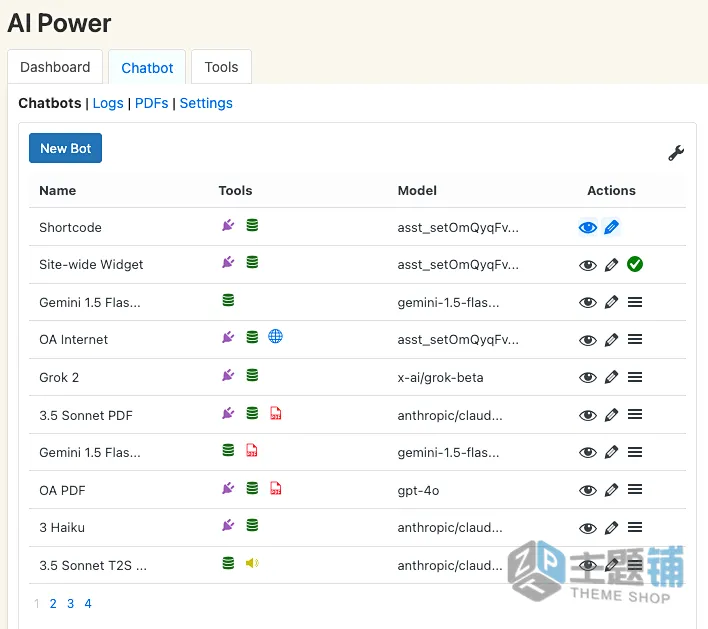The image size is (708, 629).
Task: Open menu for gemini-1.5-flas bot that has a PDF tool
Action: [x=635, y=452]
